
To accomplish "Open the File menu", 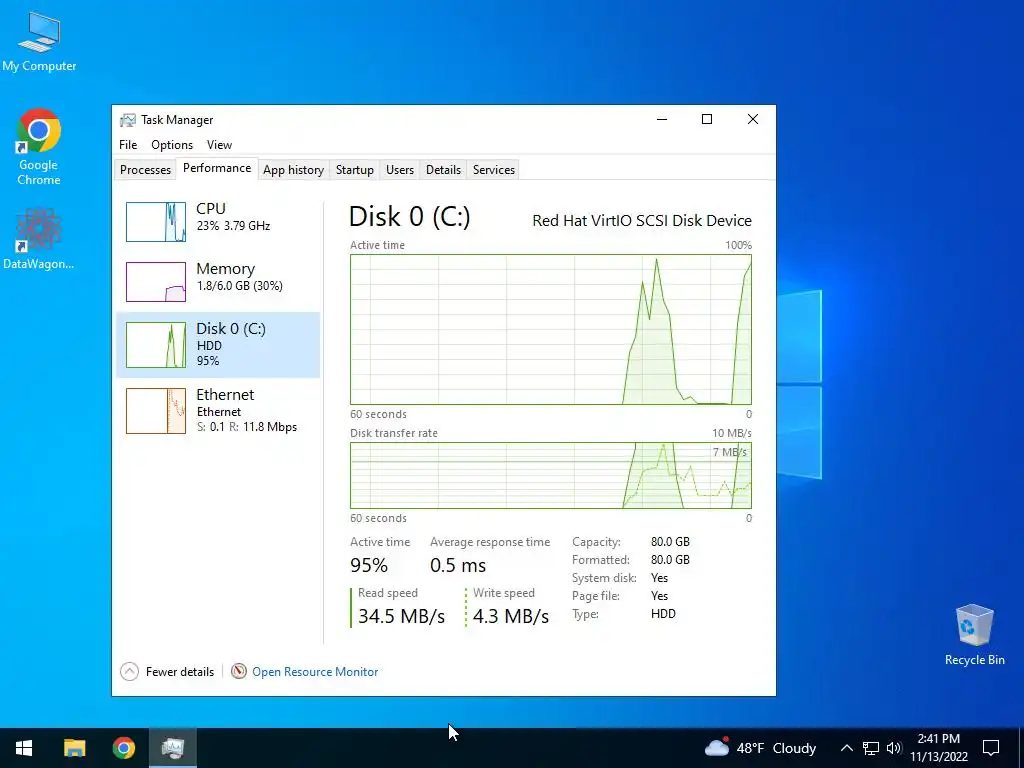I will [128, 145].
